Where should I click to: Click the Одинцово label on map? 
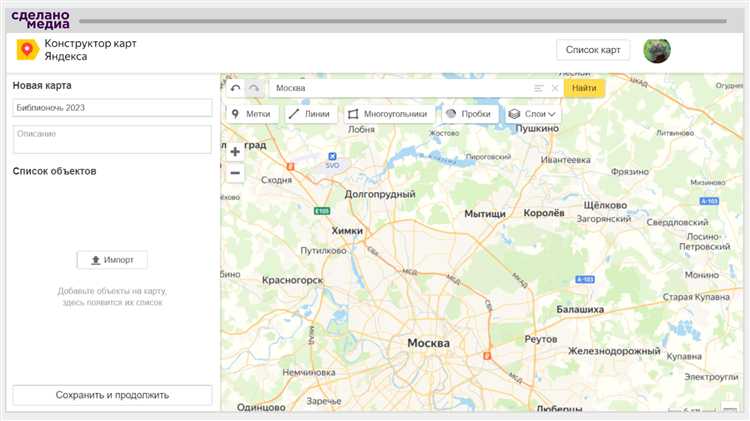pyautogui.click(x=261, y=408)
